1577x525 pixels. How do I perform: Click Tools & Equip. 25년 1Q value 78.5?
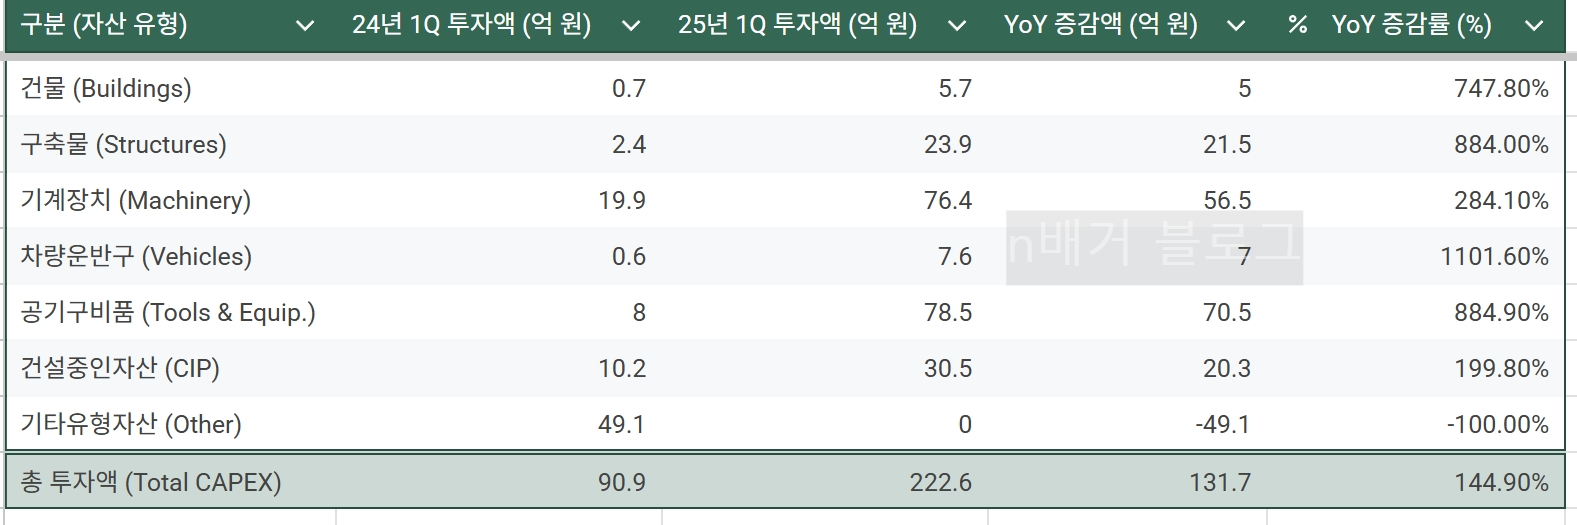tap(948, 312)
